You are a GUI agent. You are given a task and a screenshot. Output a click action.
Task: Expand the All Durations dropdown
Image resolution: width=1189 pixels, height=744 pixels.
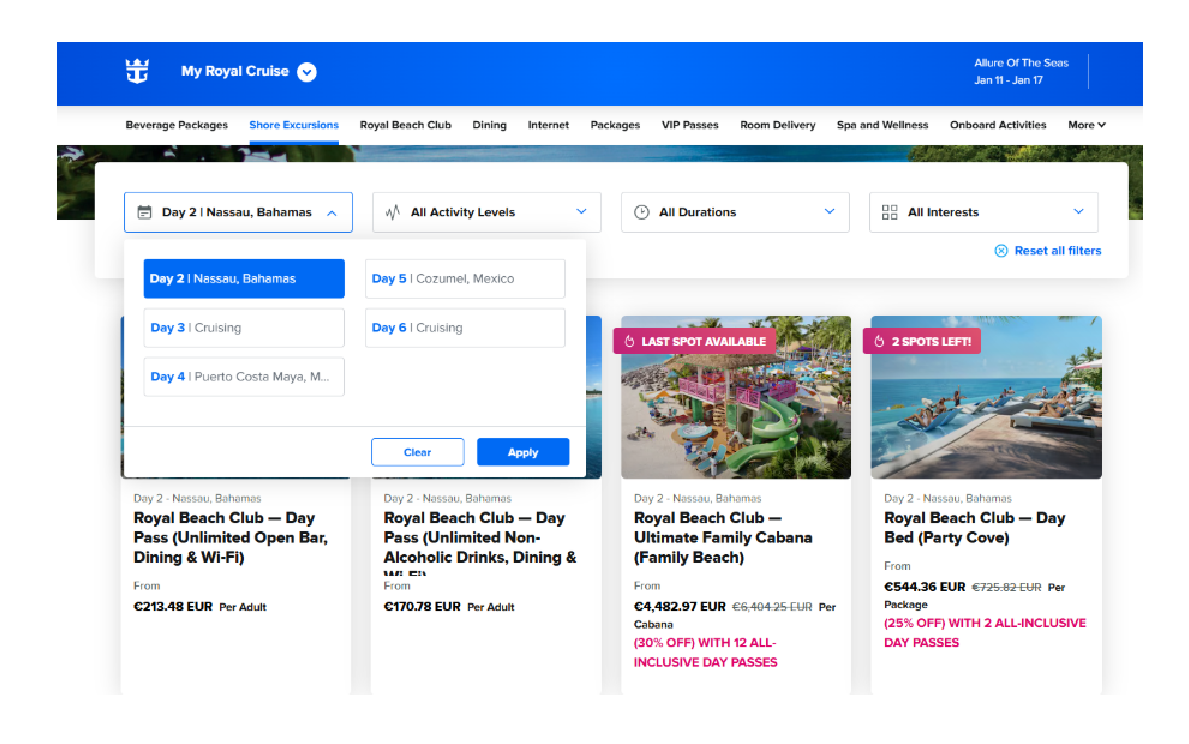click(x=735, y=212)
